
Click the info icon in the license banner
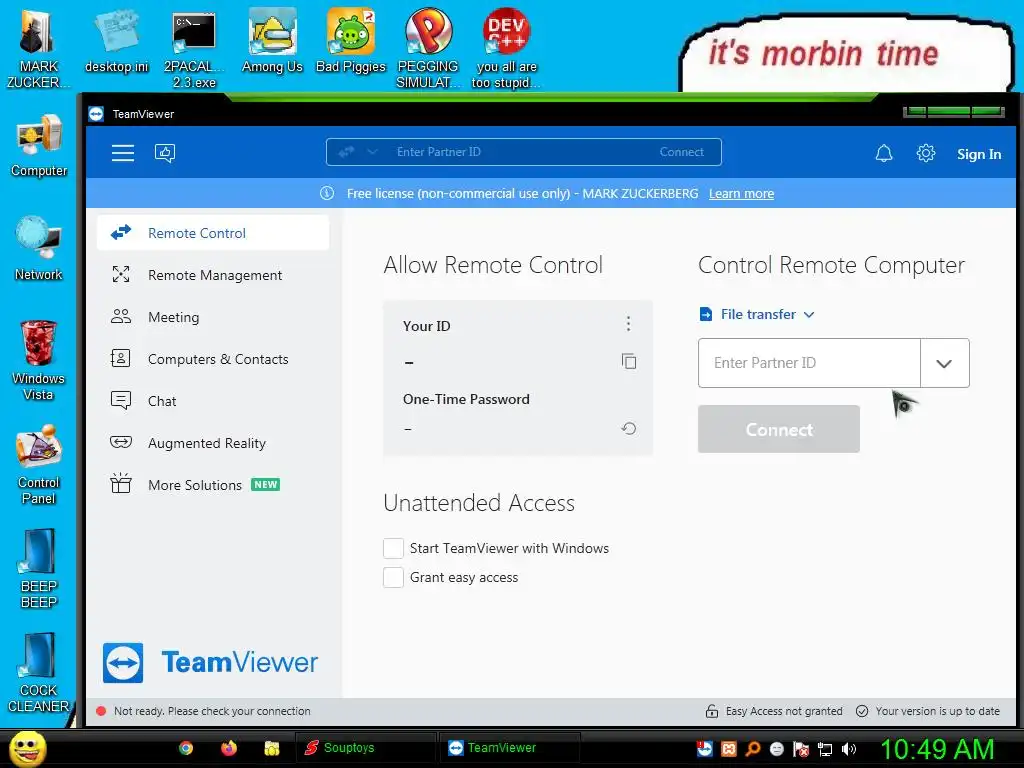click(327, 193)
